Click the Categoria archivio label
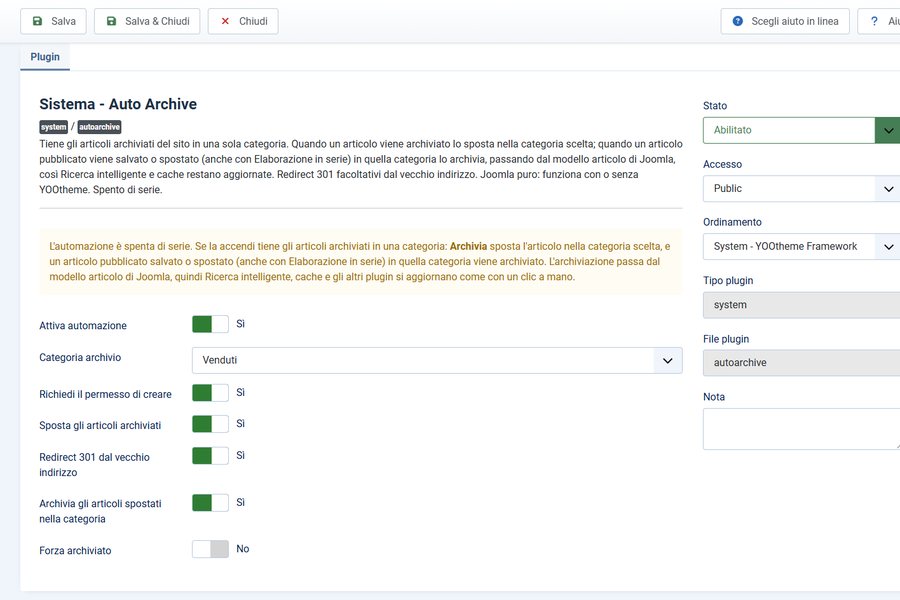 (80, 357)
